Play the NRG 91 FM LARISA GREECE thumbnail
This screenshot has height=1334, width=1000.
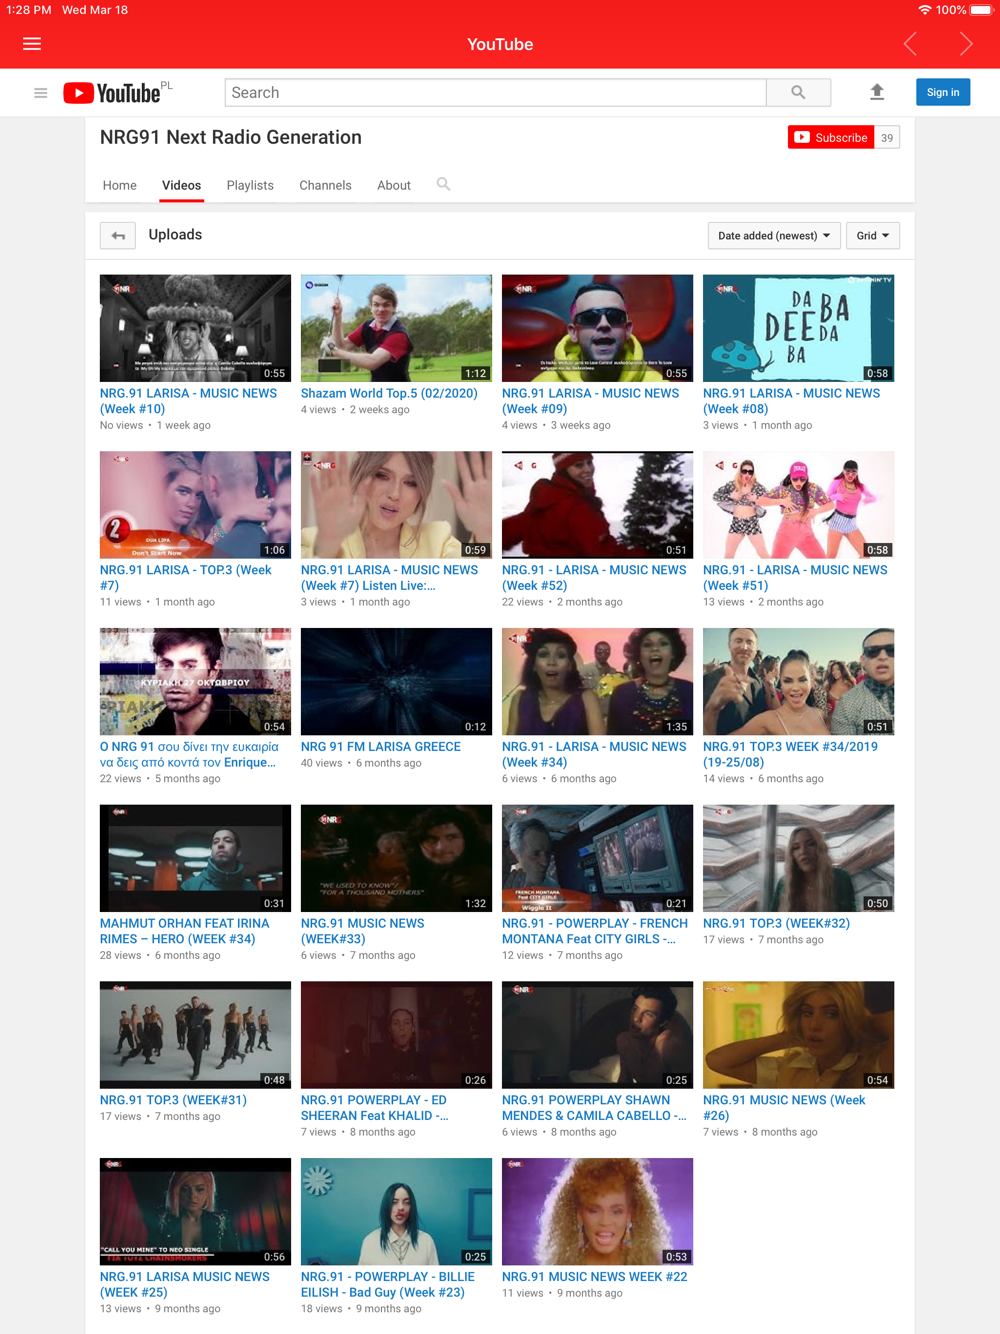(x=396, y=682)
